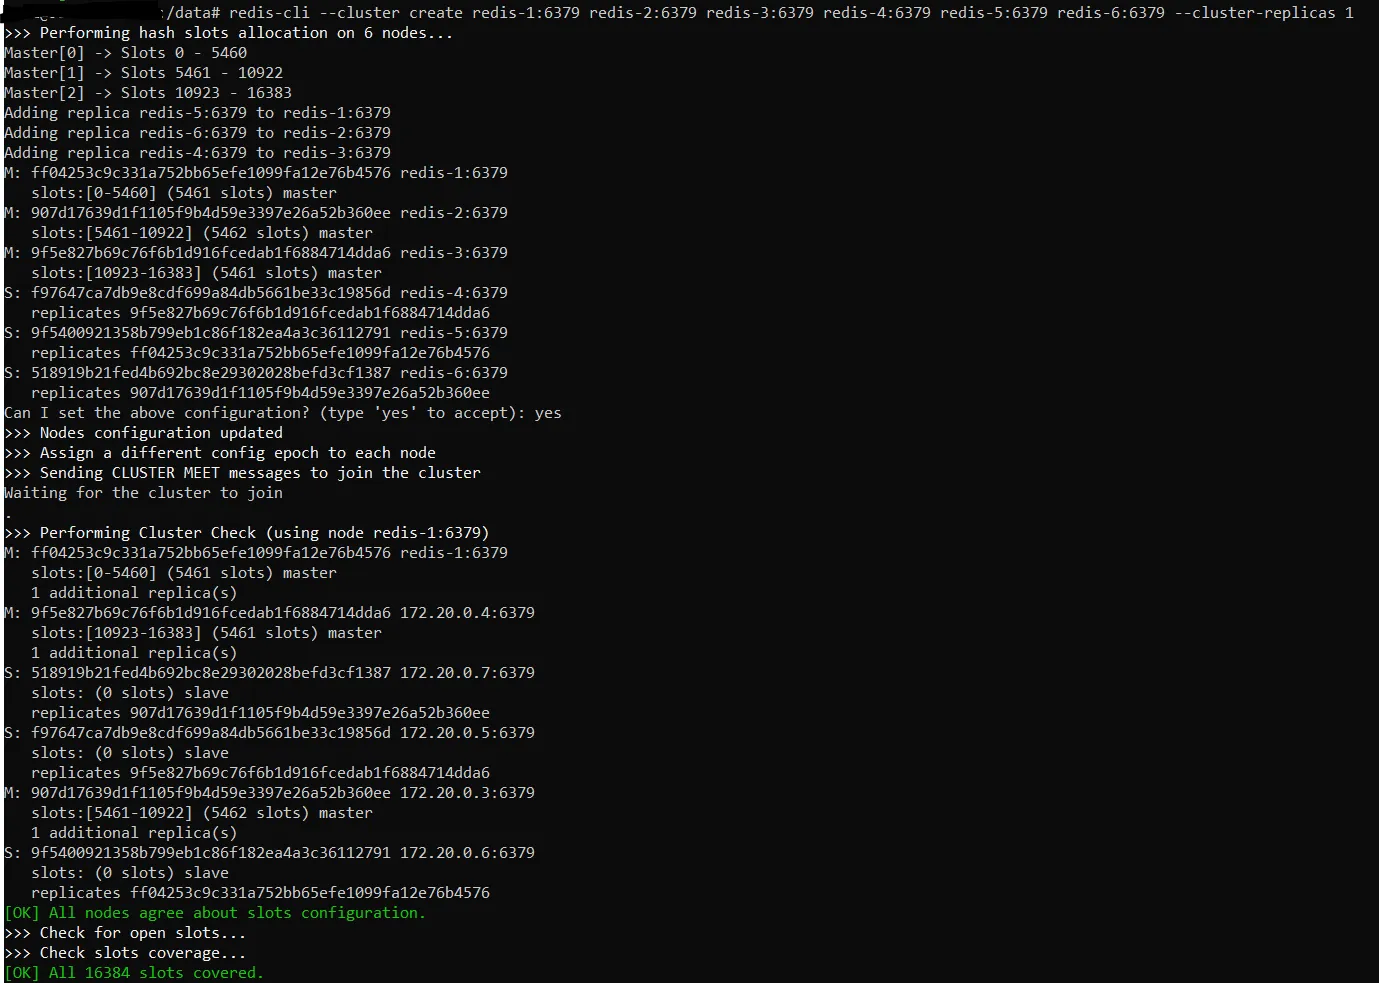Click the 'M:' line ending redis-3:6379
This screenshot has height=983, width=1379.
point(256,253)
